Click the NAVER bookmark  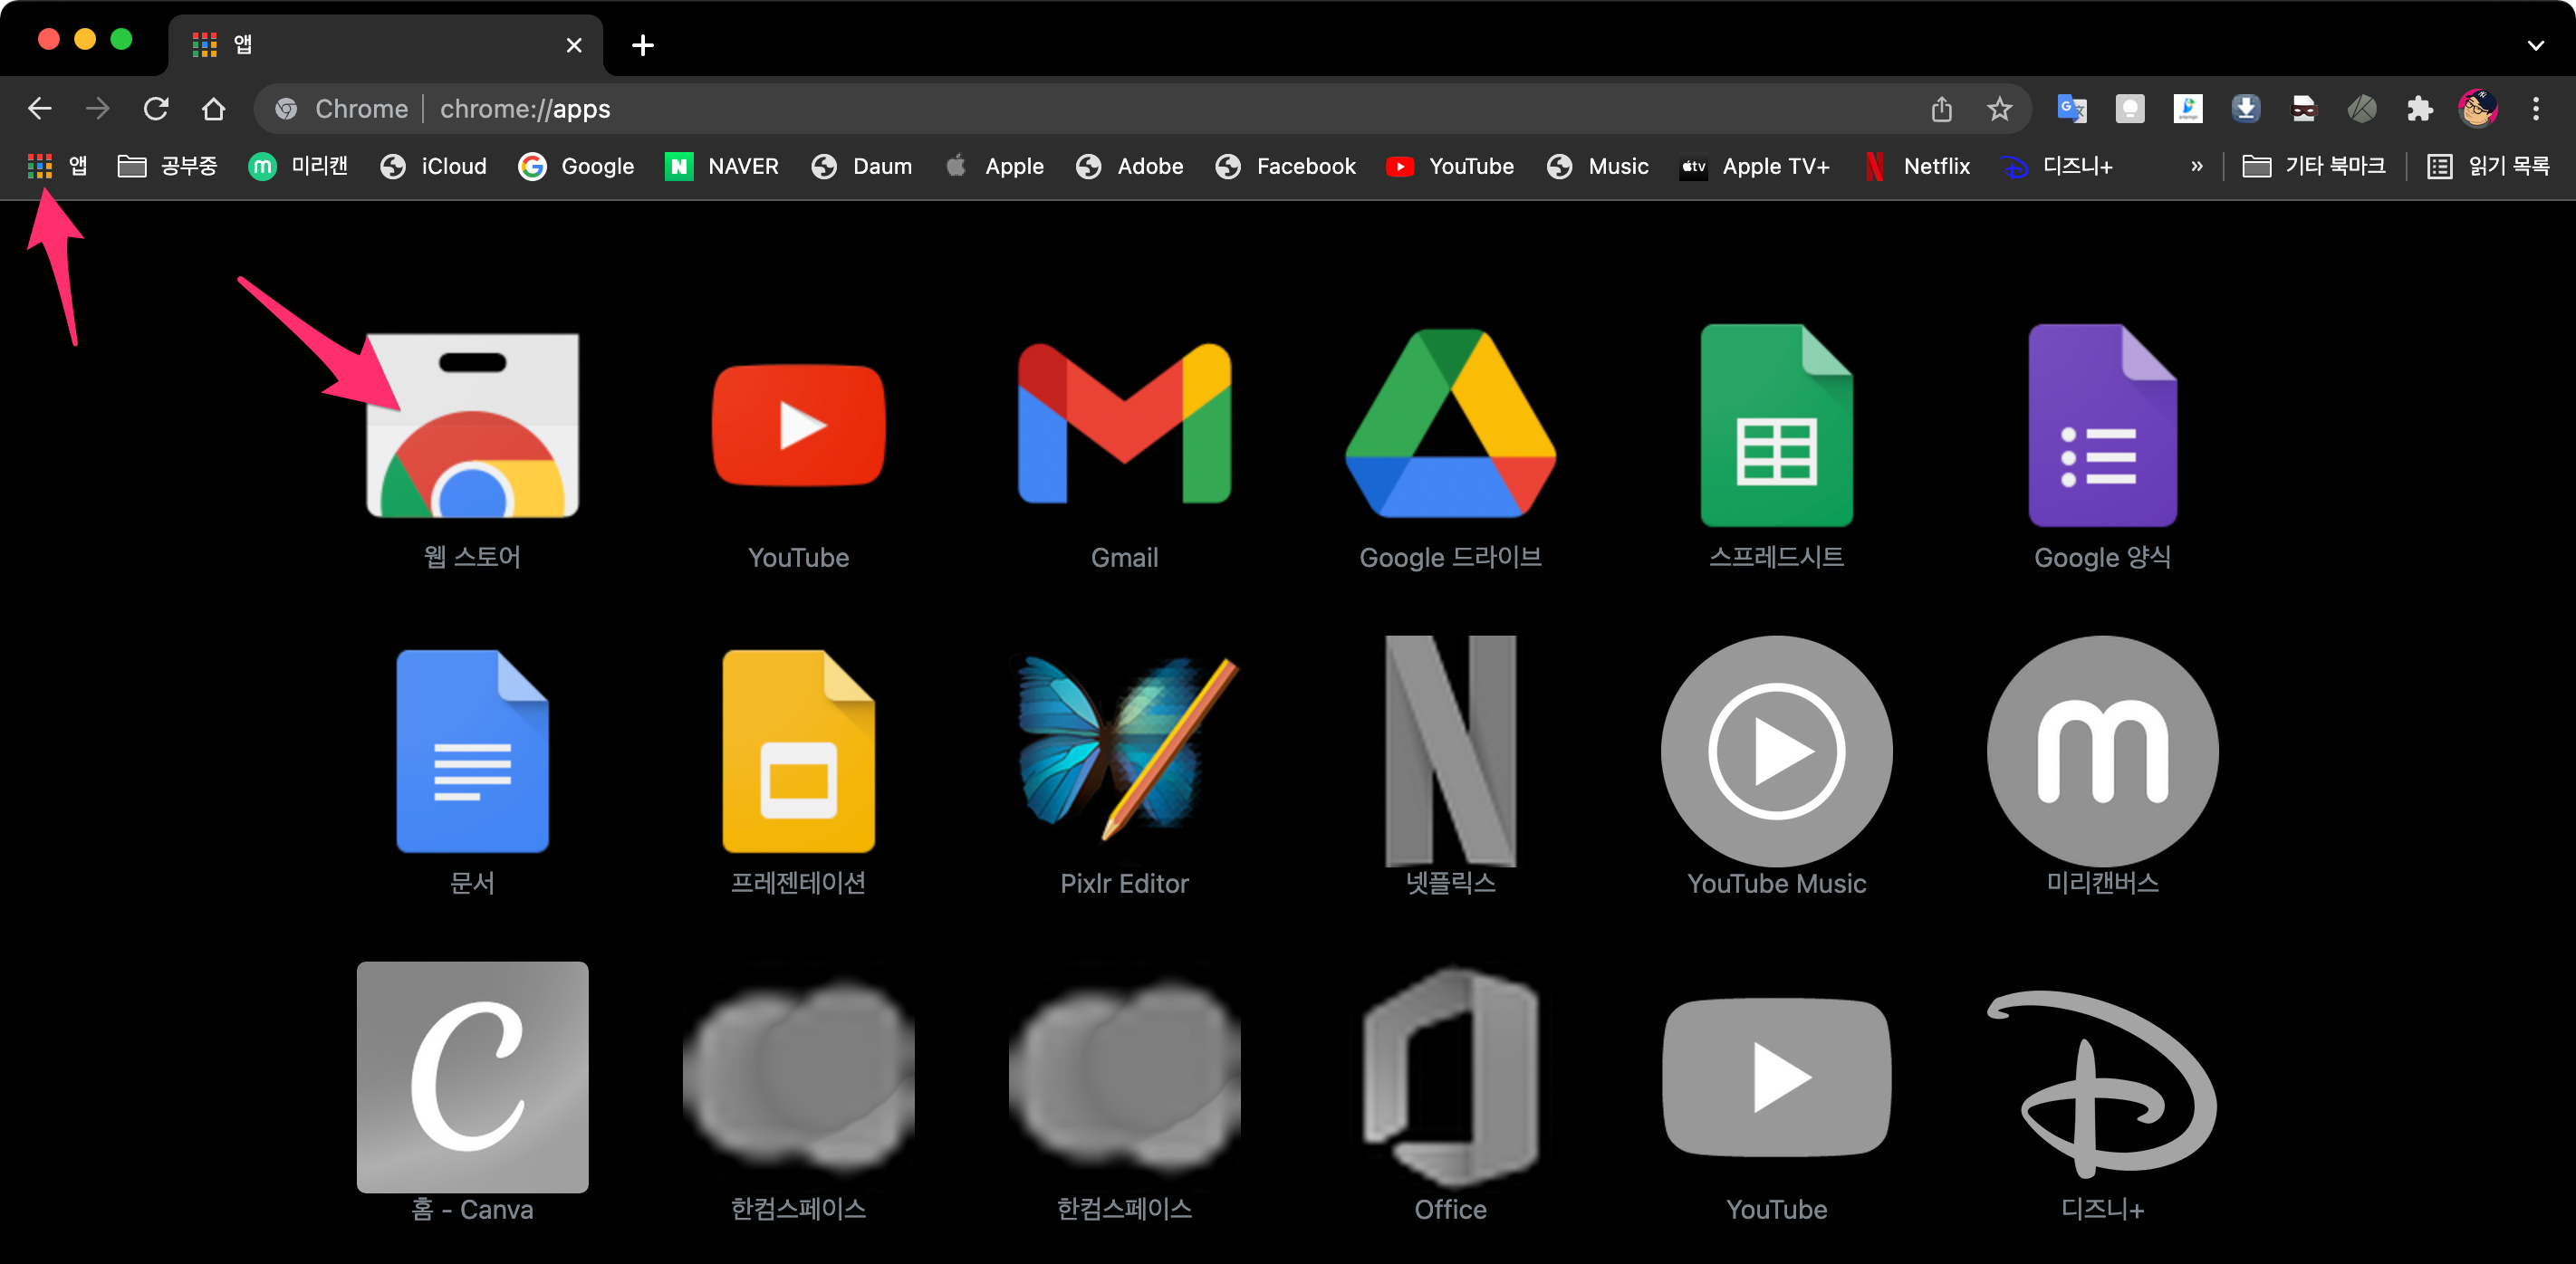(x=721, y=166)
